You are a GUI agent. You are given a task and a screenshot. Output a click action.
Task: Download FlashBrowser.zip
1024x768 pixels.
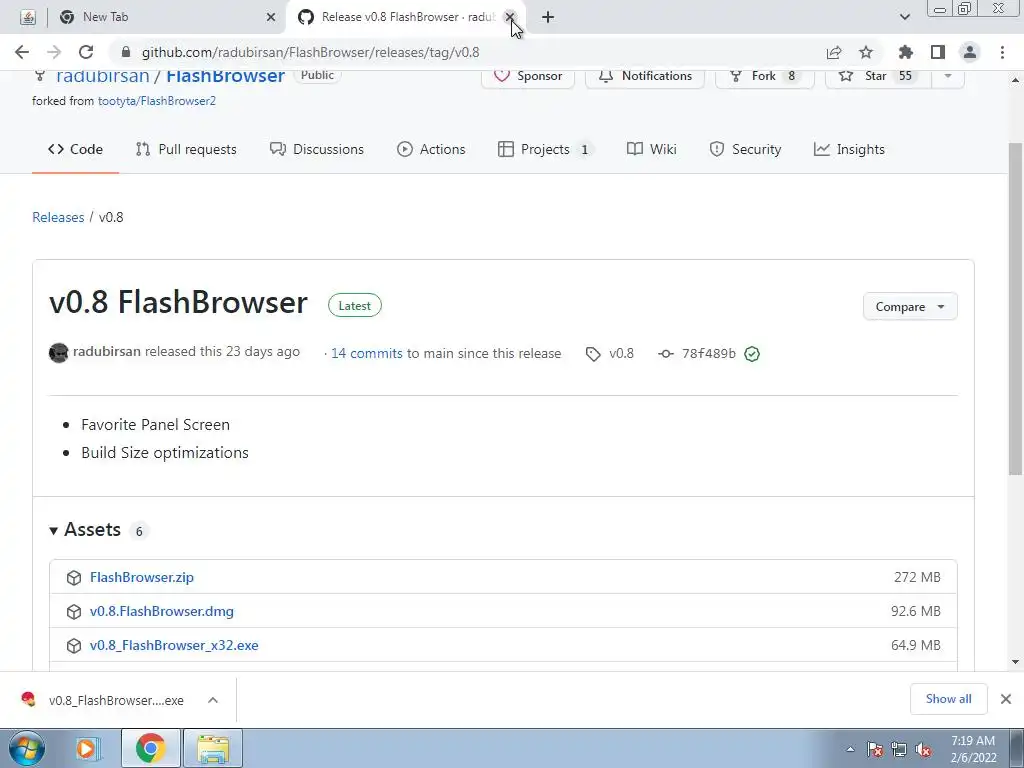click(142, 577)
